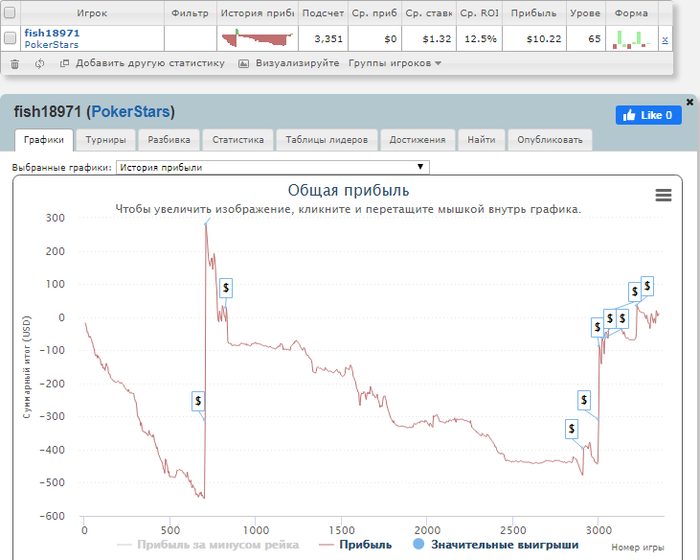Tick the fish18971 row checkbox
The width and height of the screenshot is (700, 560).
pos(9,38)
